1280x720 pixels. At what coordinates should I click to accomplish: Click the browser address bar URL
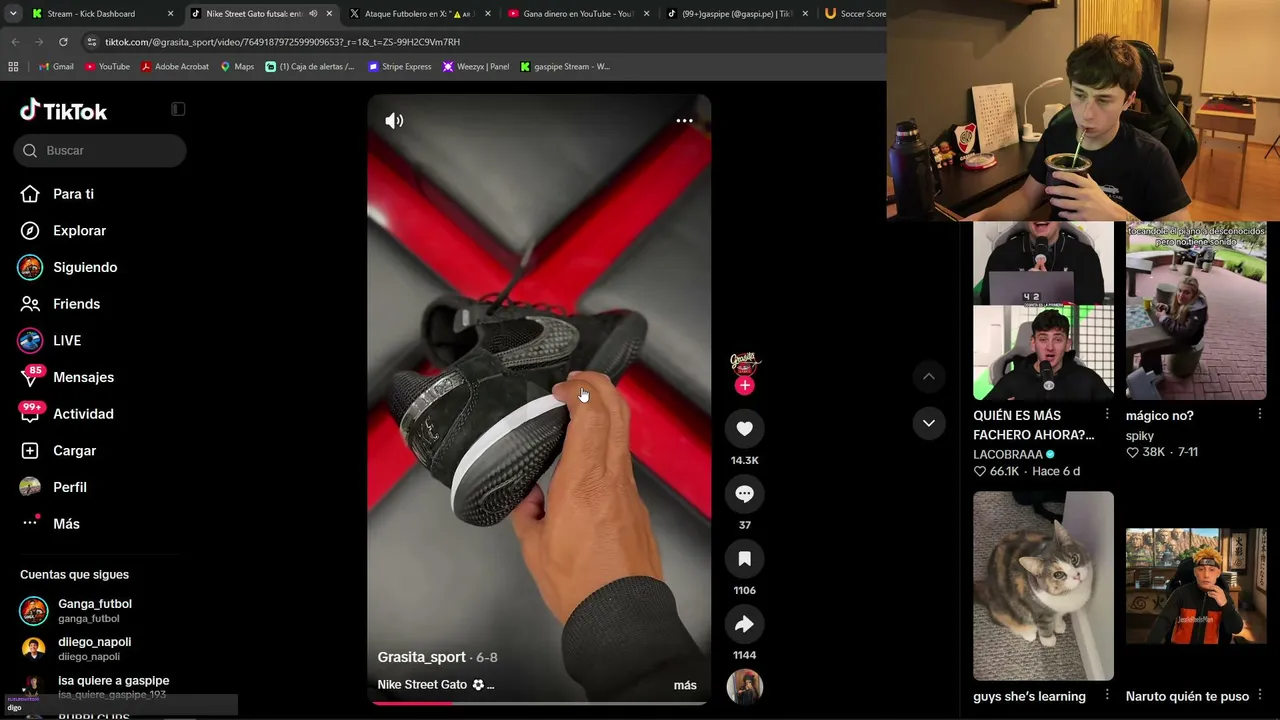point(282,42)
